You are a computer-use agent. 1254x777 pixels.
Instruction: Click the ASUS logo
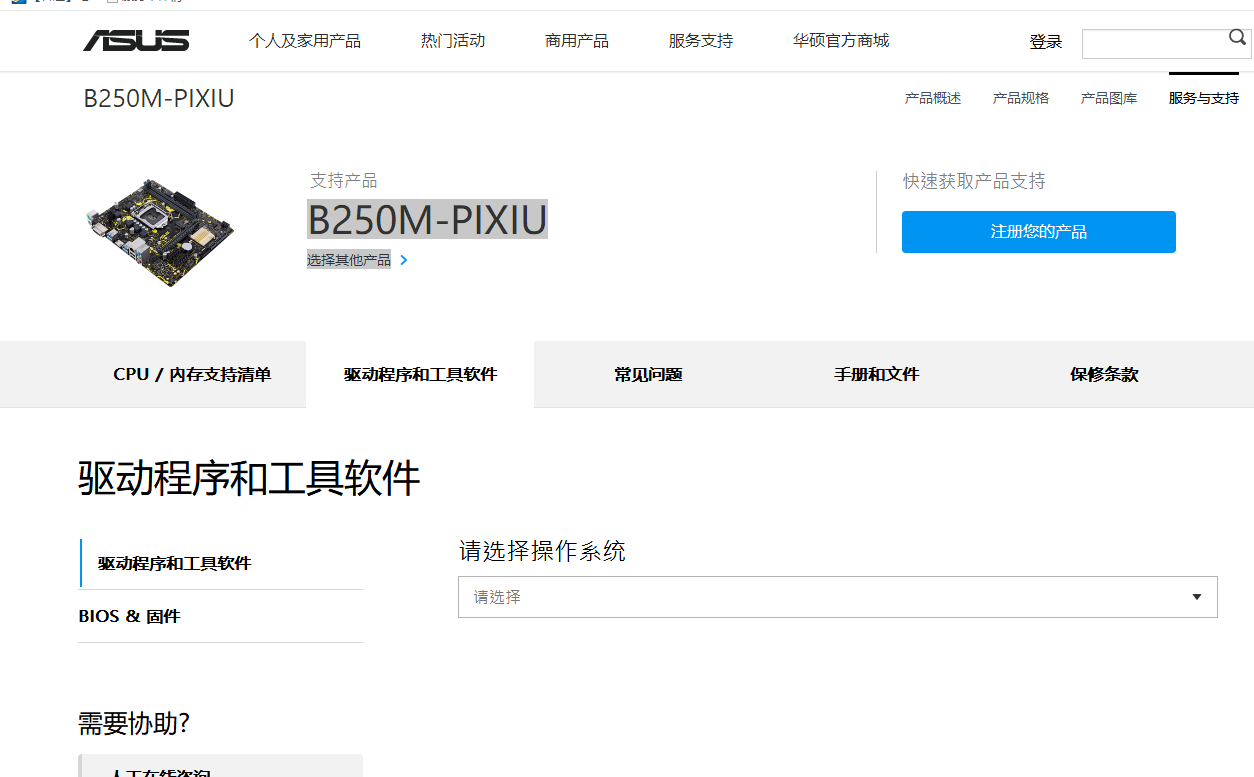point(136,41)
